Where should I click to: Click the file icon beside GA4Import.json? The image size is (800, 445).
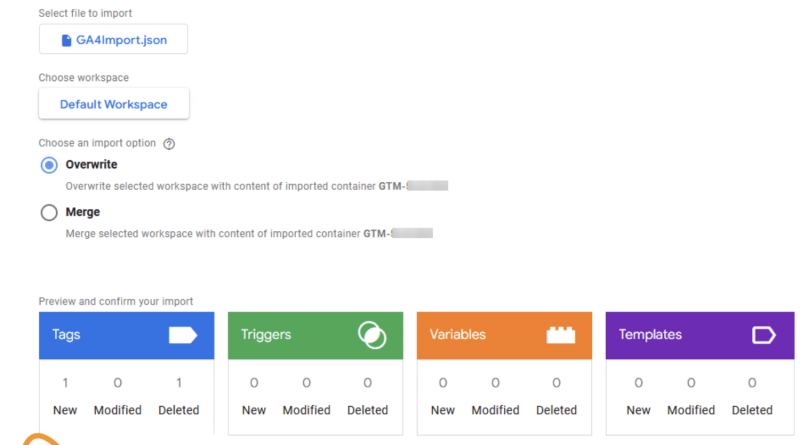click(x=66, y=40)
